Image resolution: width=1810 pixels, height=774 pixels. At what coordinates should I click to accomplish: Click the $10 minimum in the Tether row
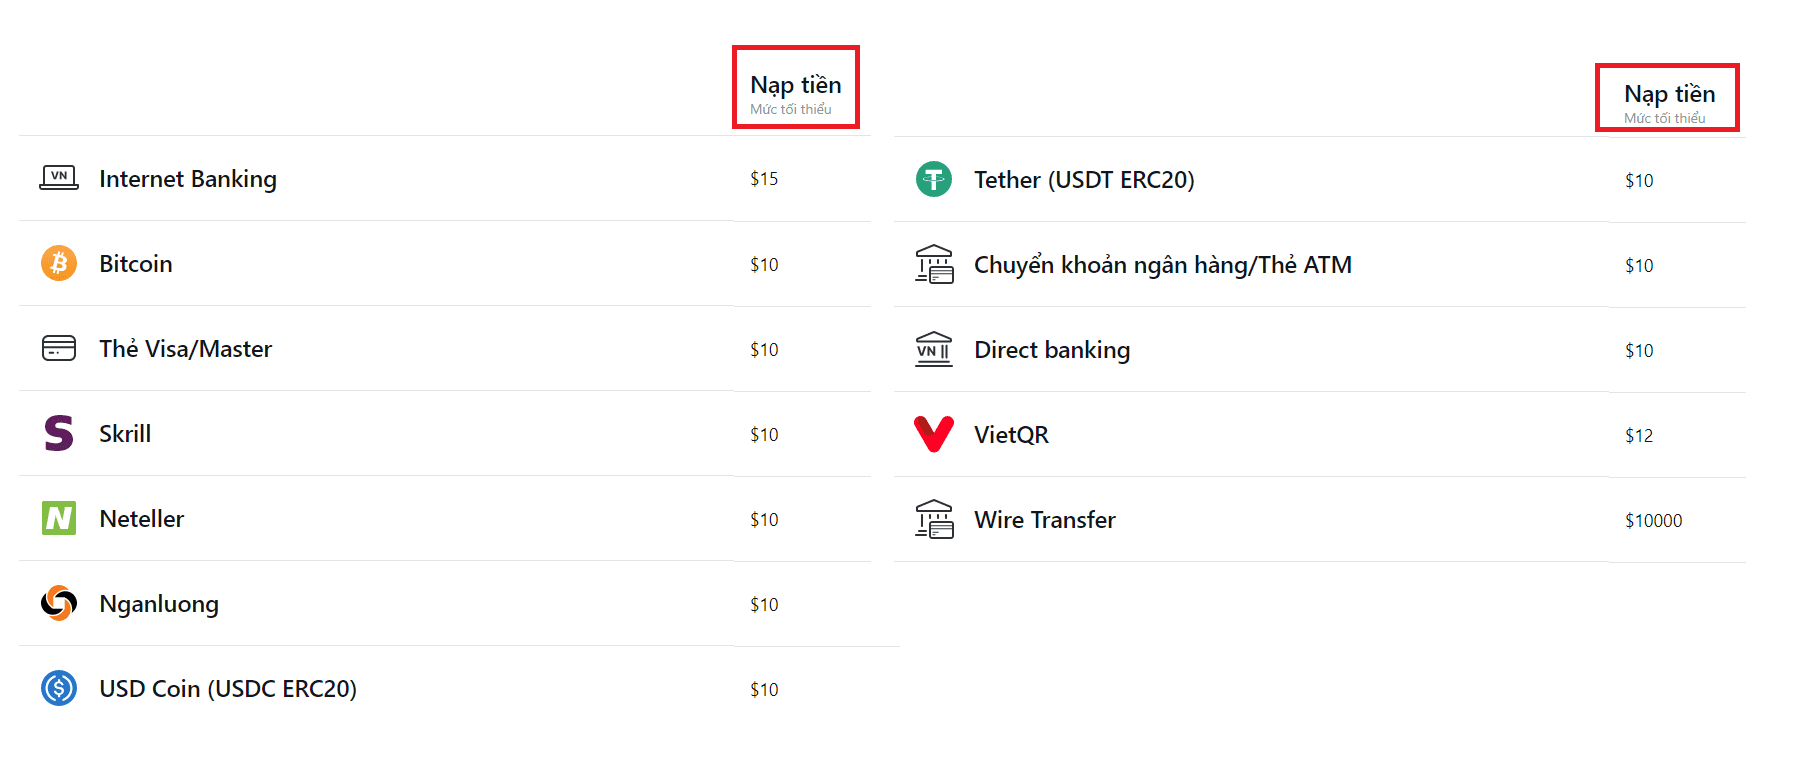coord(1639,180)
